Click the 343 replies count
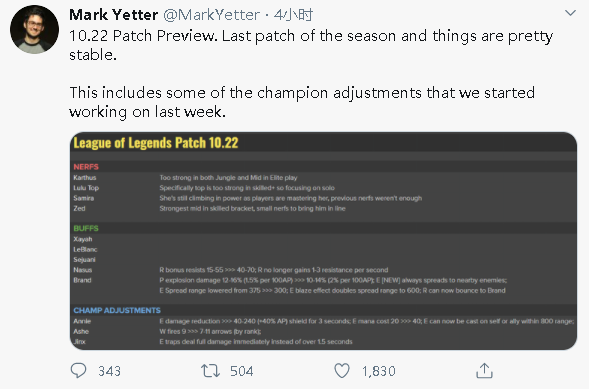 coord(109,371)
